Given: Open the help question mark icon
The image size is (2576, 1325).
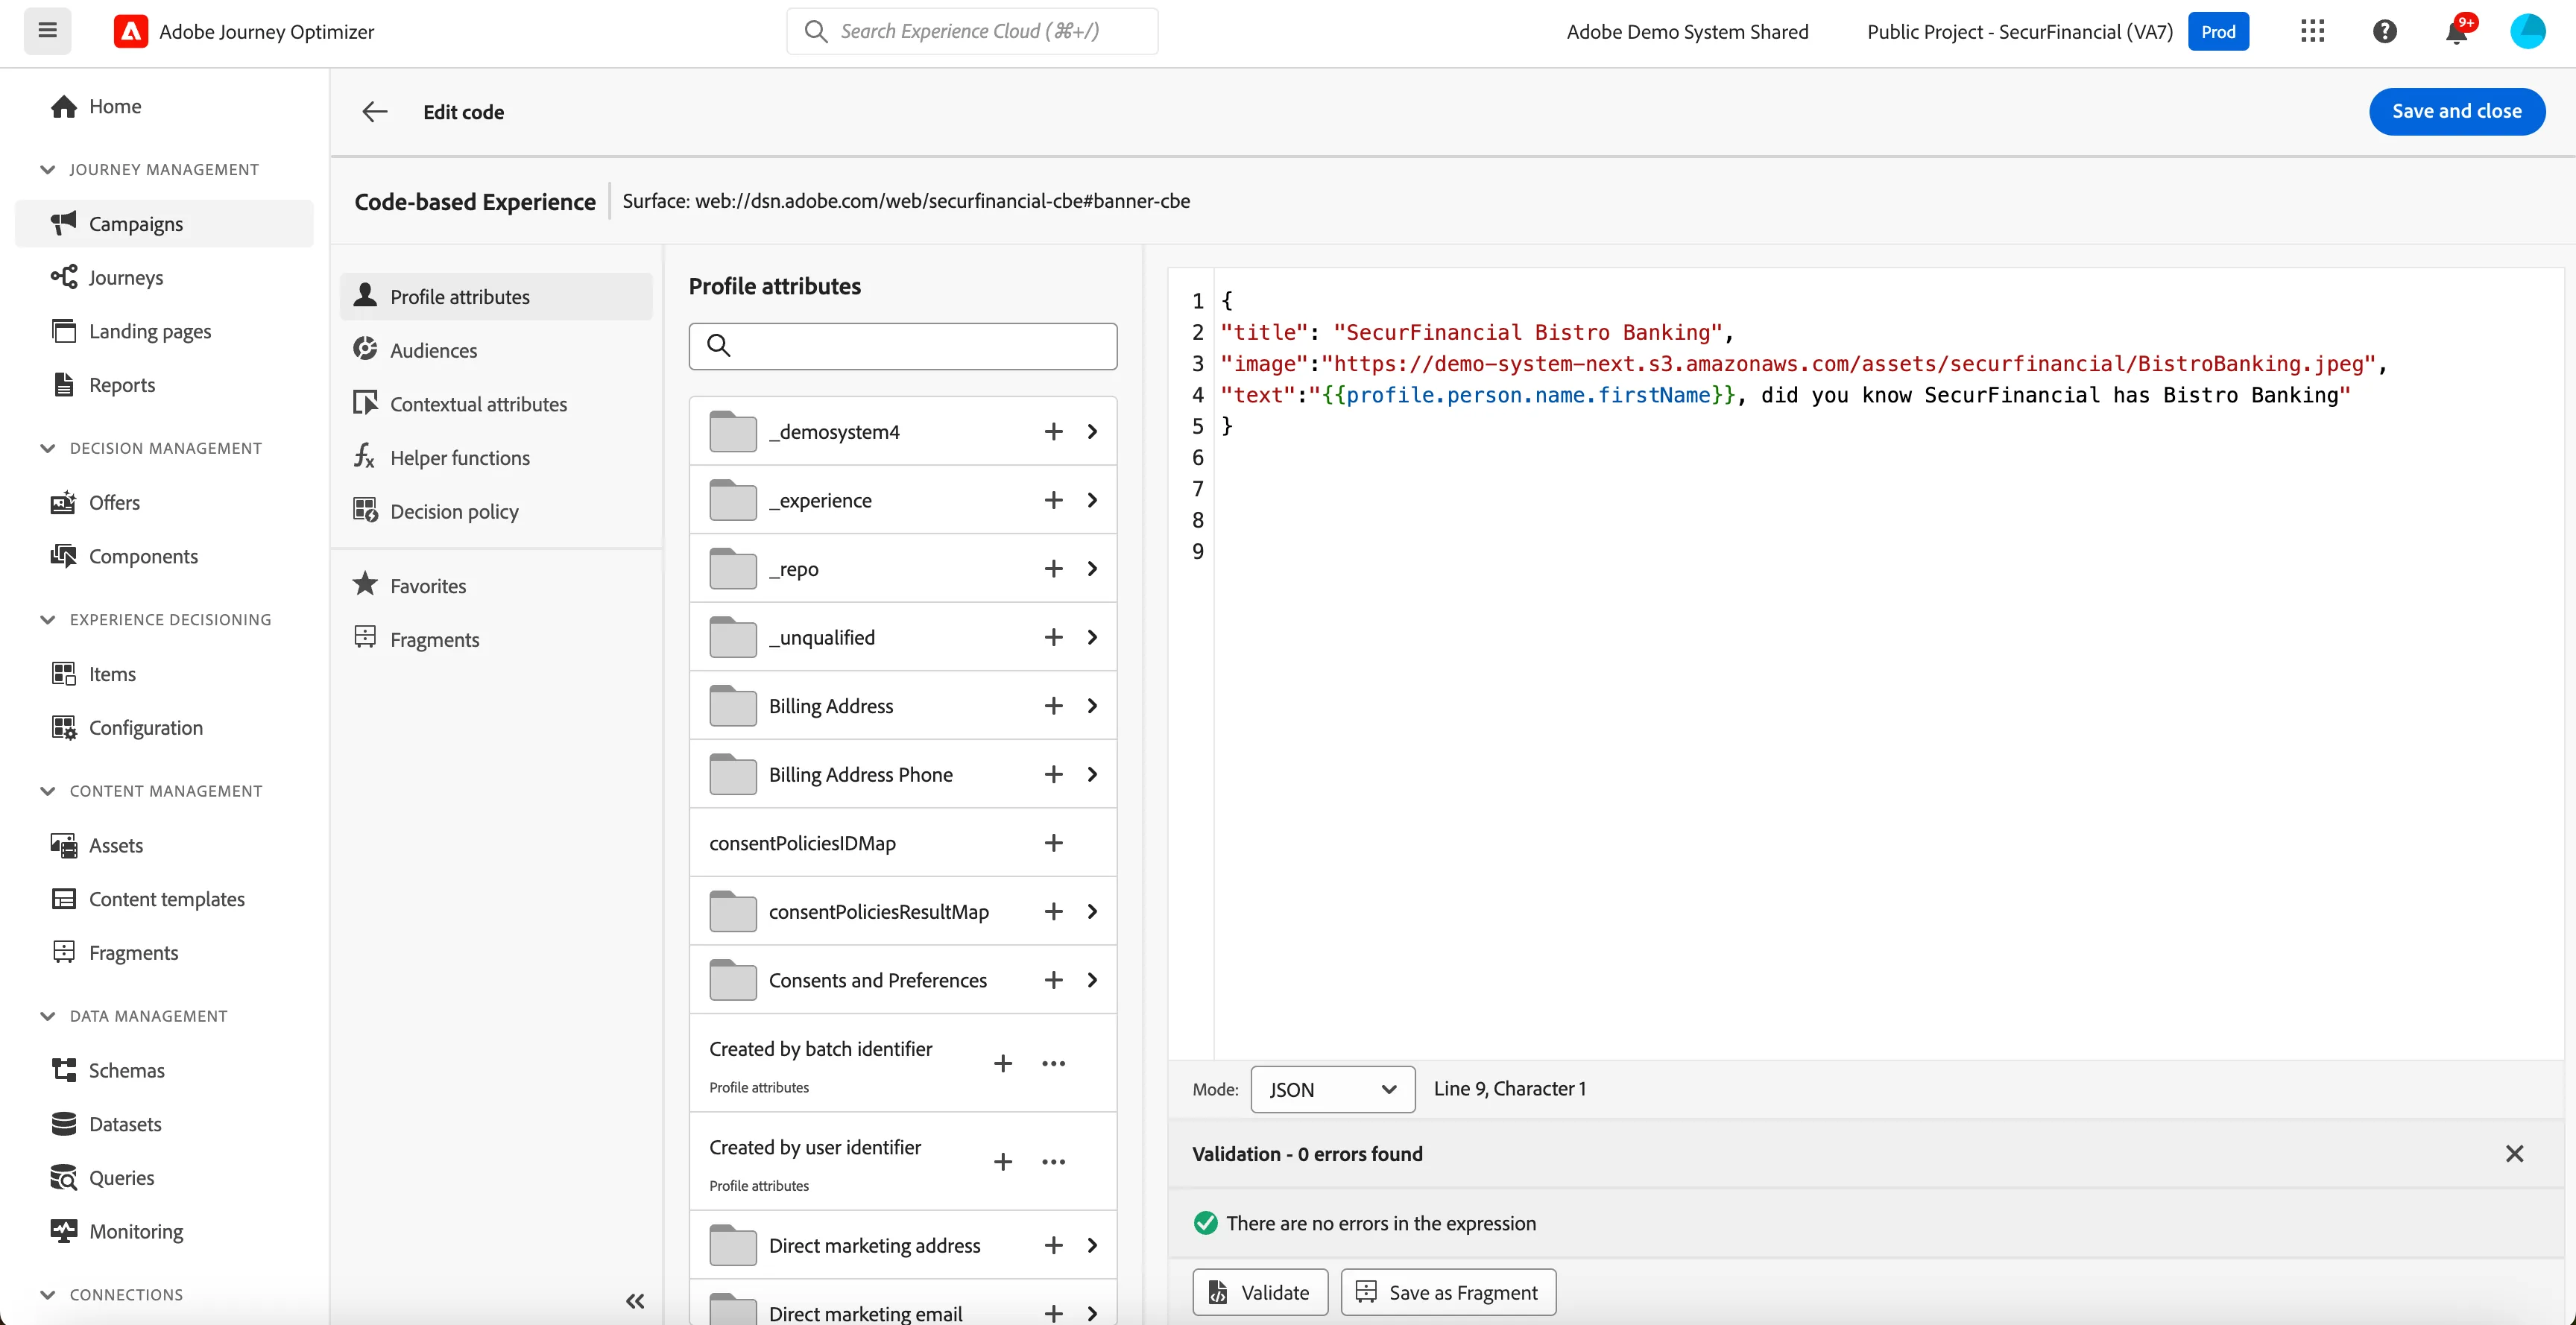Looking at the screenshot, I should click(2384, 31).
